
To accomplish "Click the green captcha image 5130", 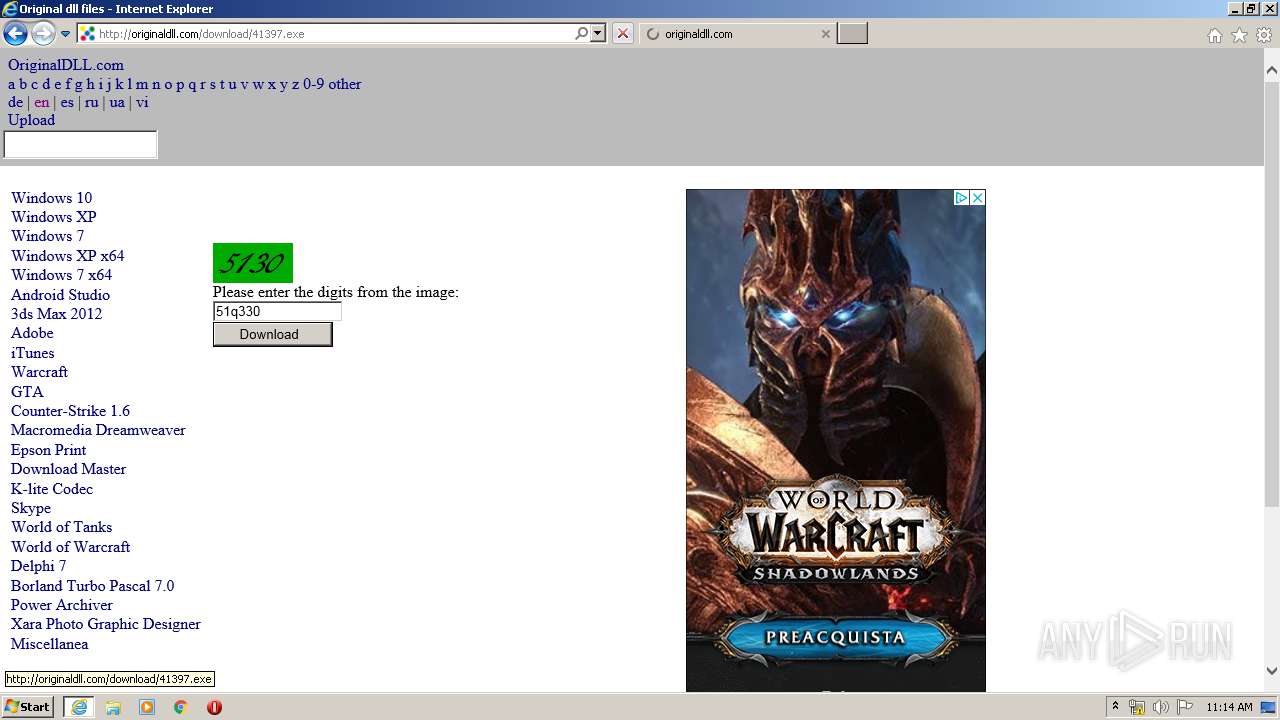I will (x=253, y=263).
